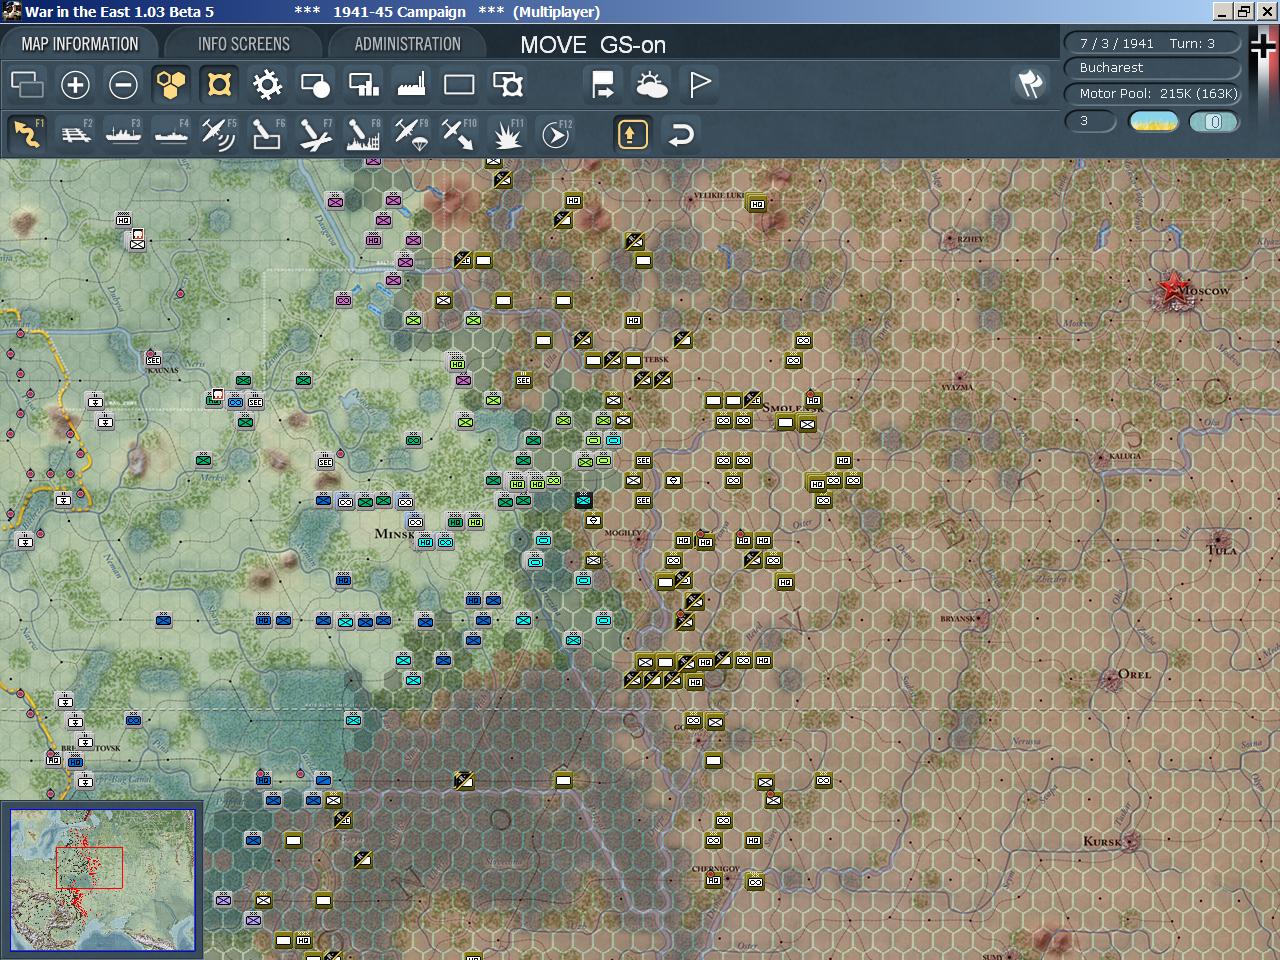Toggle the unit counters display button
Image resolution: width=1280 pixels, height=960 pixels.
[219, 85]
